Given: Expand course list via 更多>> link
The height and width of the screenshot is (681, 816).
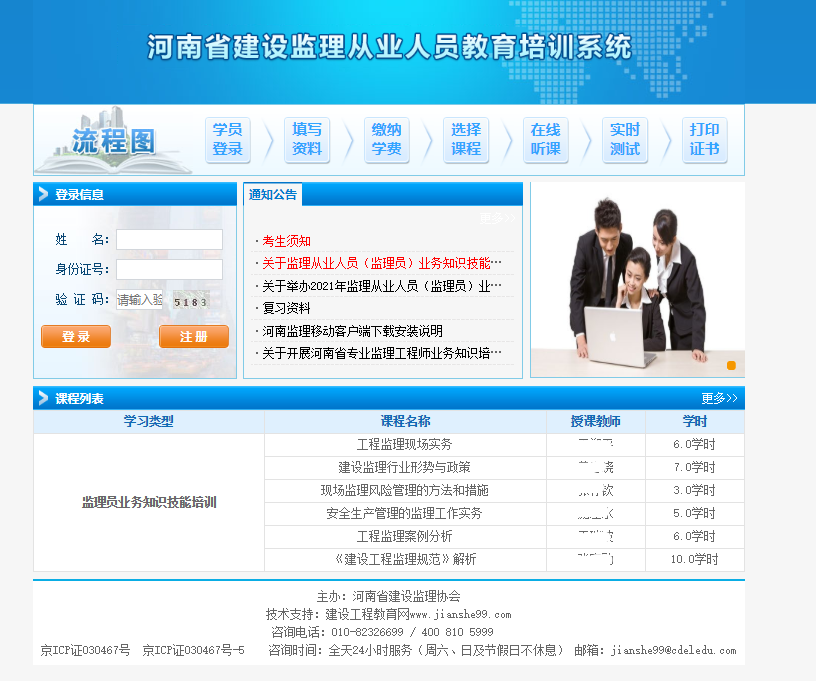Looking at the screenshot, I should click(x=719, y=398).
